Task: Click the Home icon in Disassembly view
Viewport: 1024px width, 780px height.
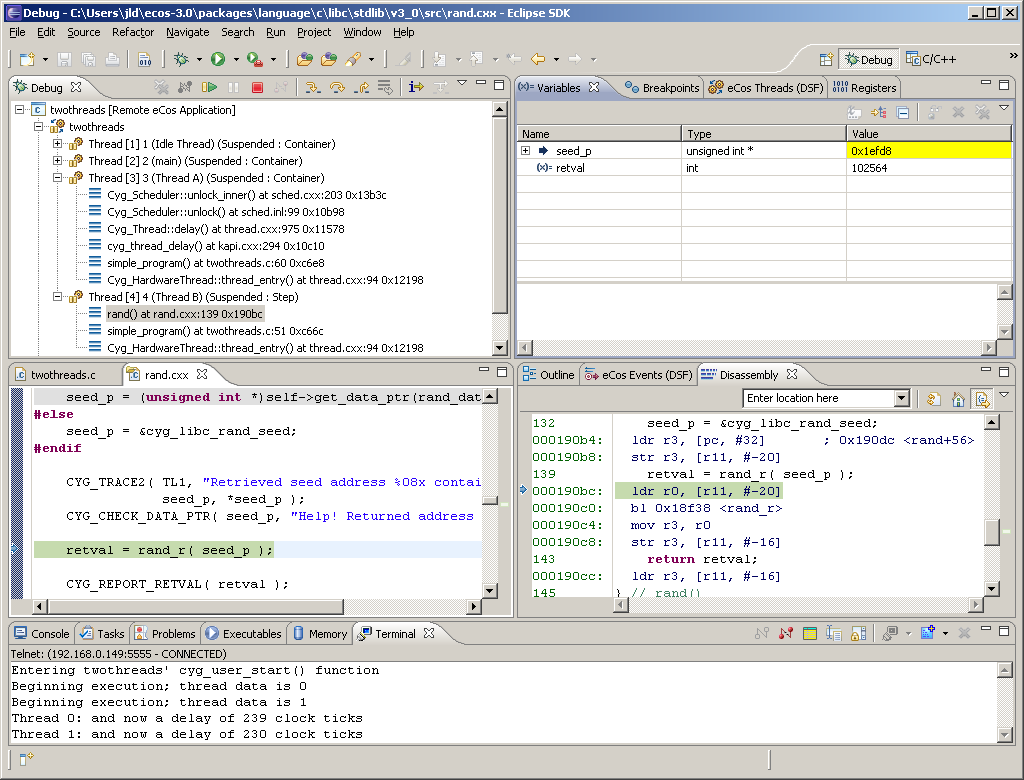Action: tap(958, 398)
